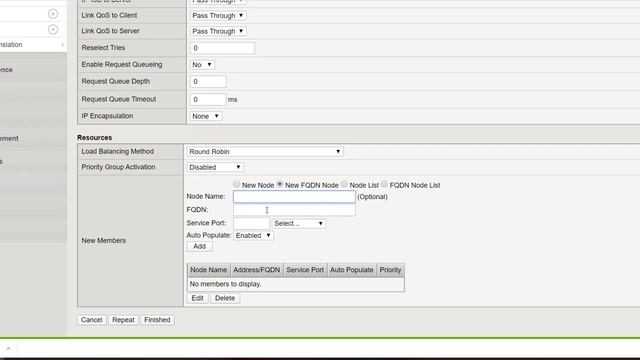This screenshot has height=360, width=640.
Task: Click the Repeat button
Action: [x=123, y=320]
